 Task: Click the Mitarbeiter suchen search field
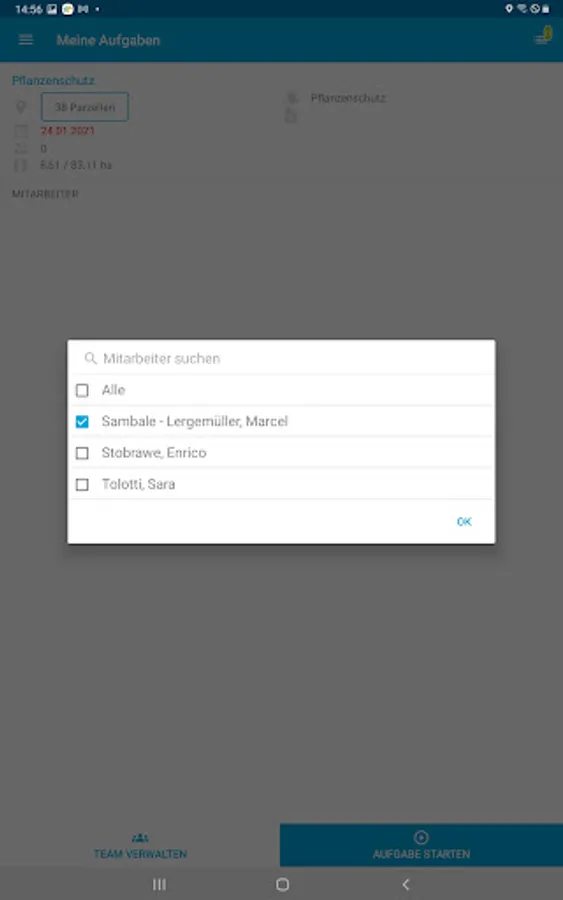[281, 359]
